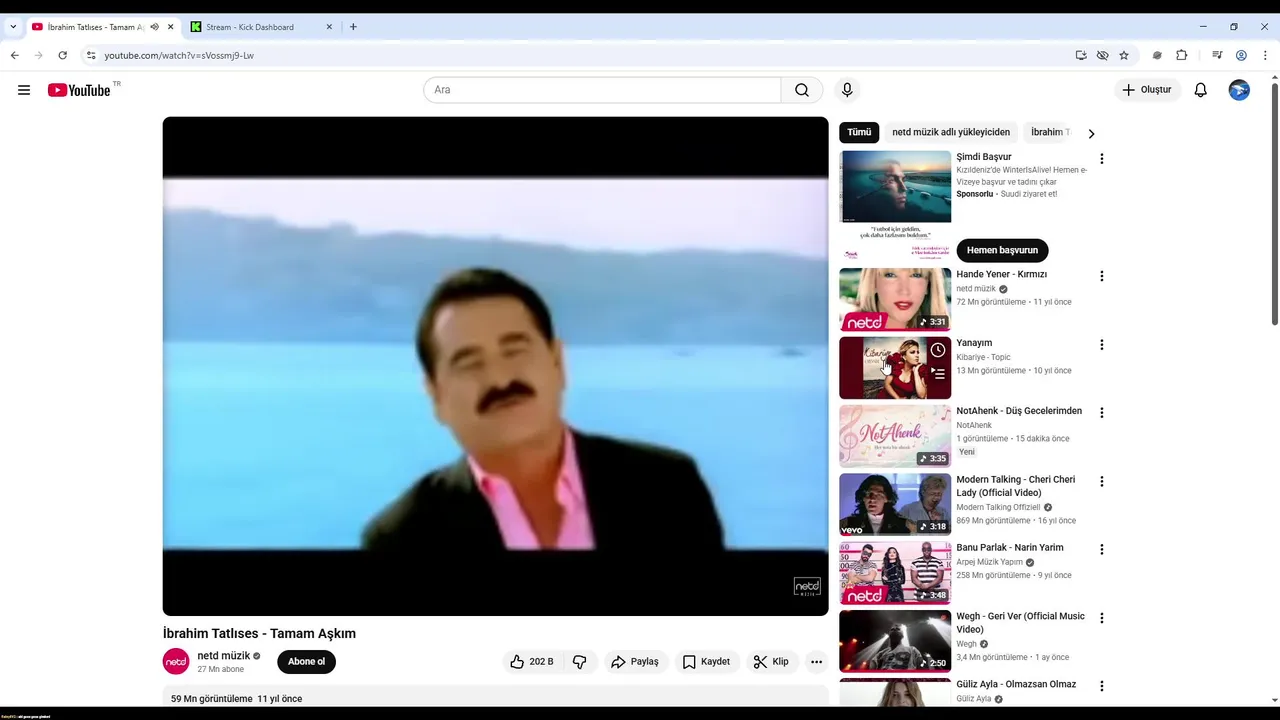Click the address bar URL
This screenshot has width=1280, height=720.
click(179, 56)
